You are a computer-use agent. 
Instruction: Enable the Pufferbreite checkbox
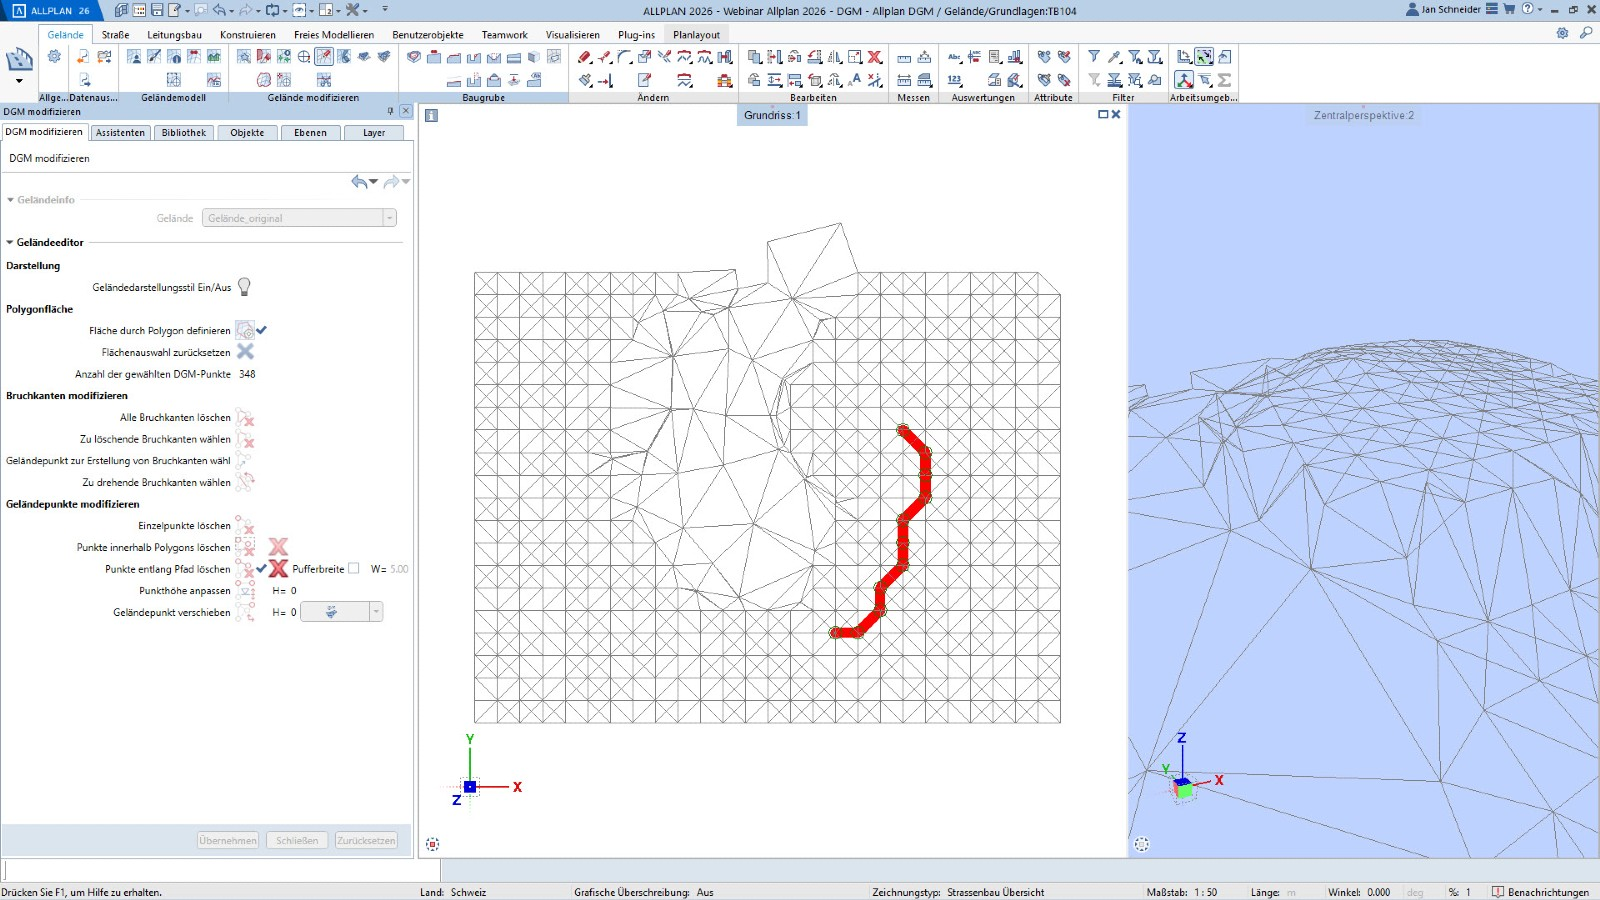pyautogui.click(x=354, y=569)
